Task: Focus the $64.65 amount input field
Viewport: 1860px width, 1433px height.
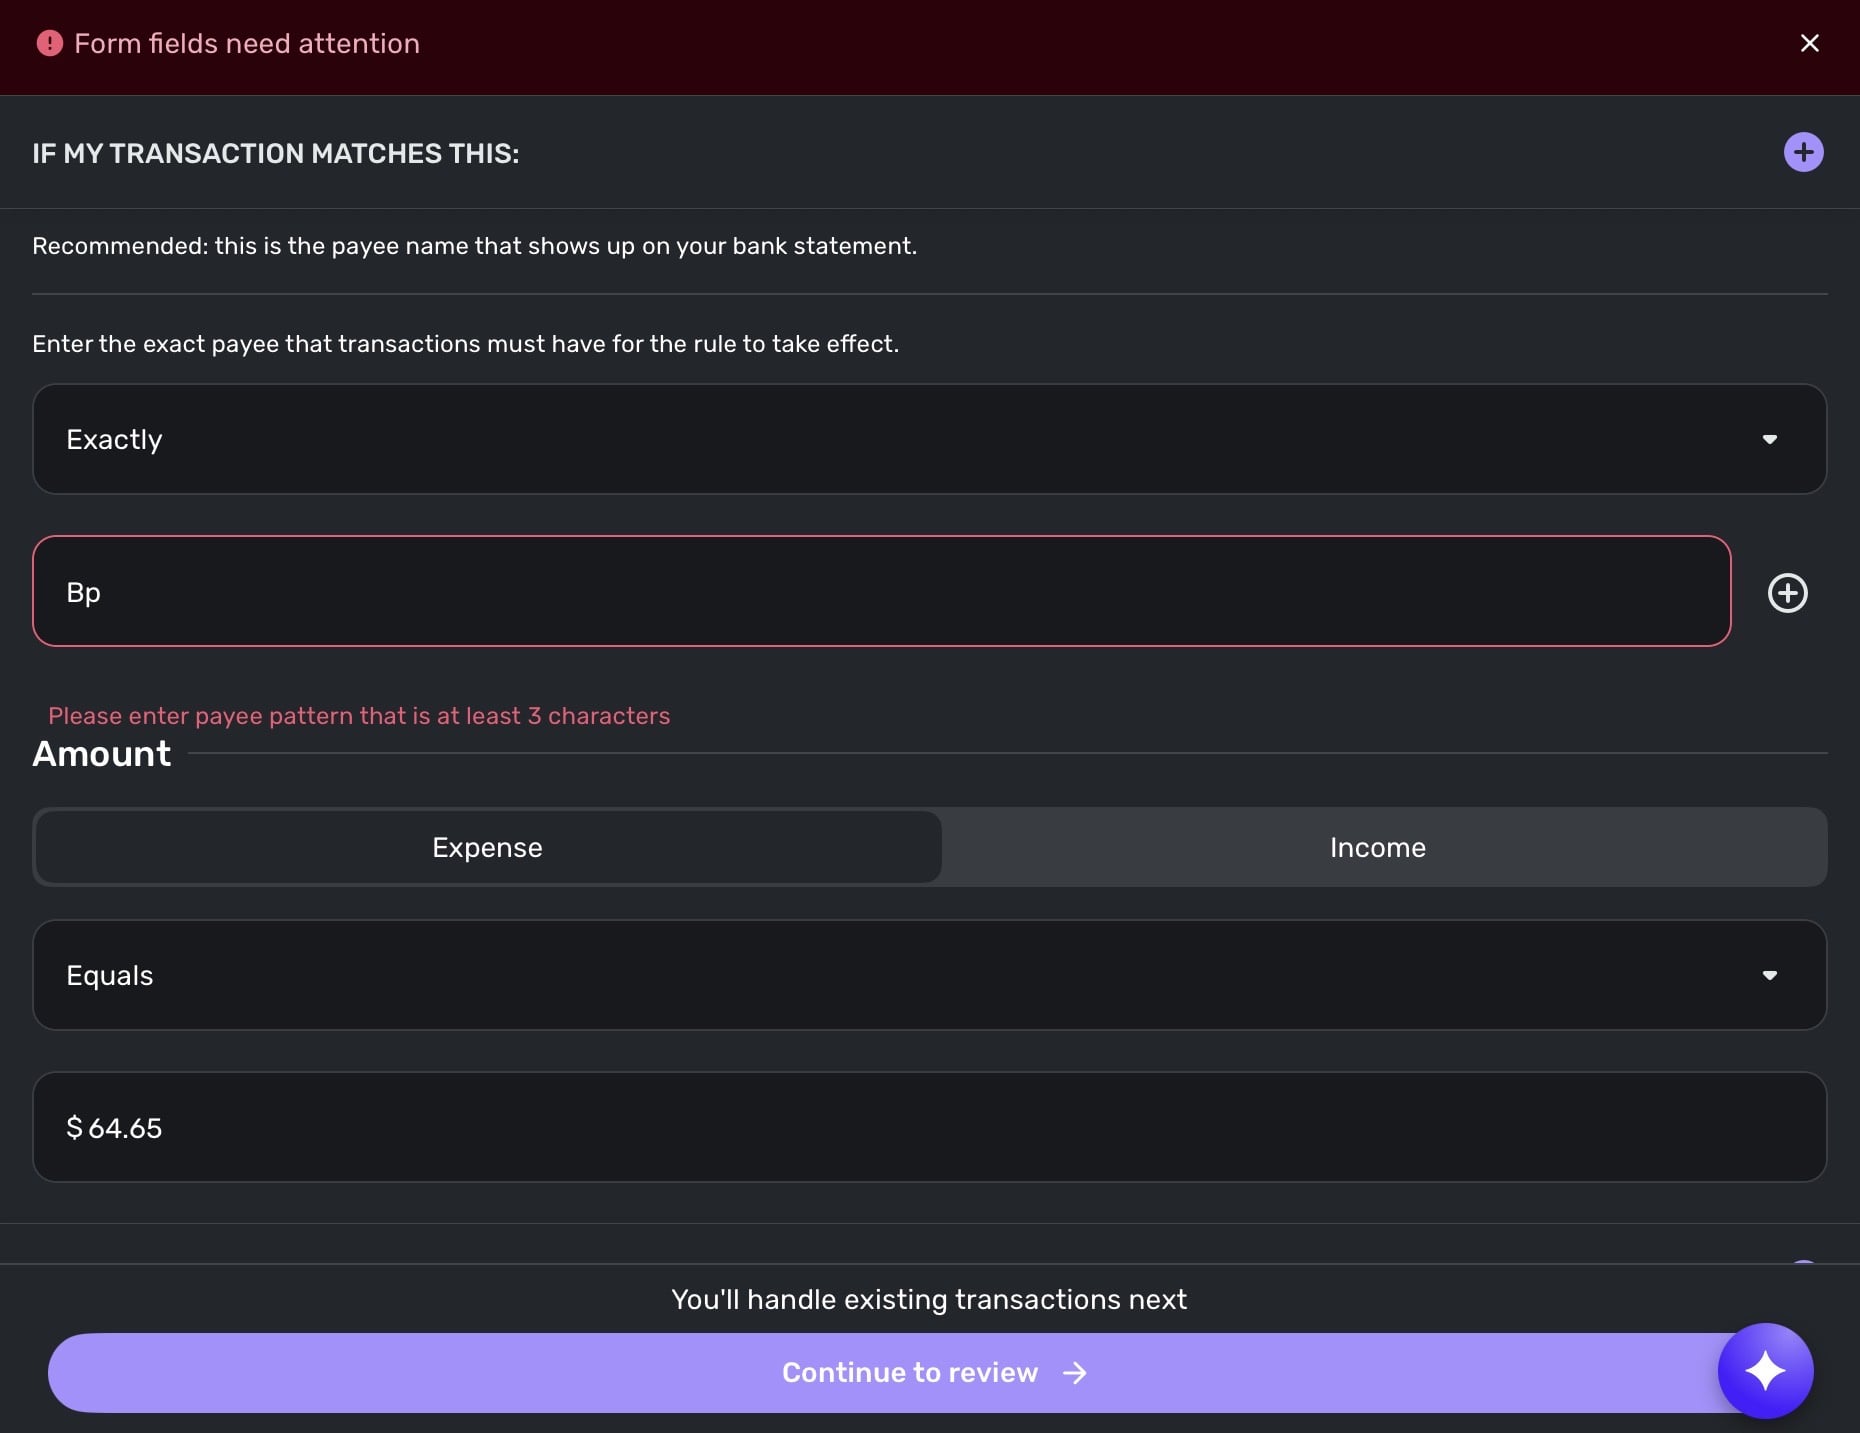Action: pyautogui.click(x=928, y=1127)
